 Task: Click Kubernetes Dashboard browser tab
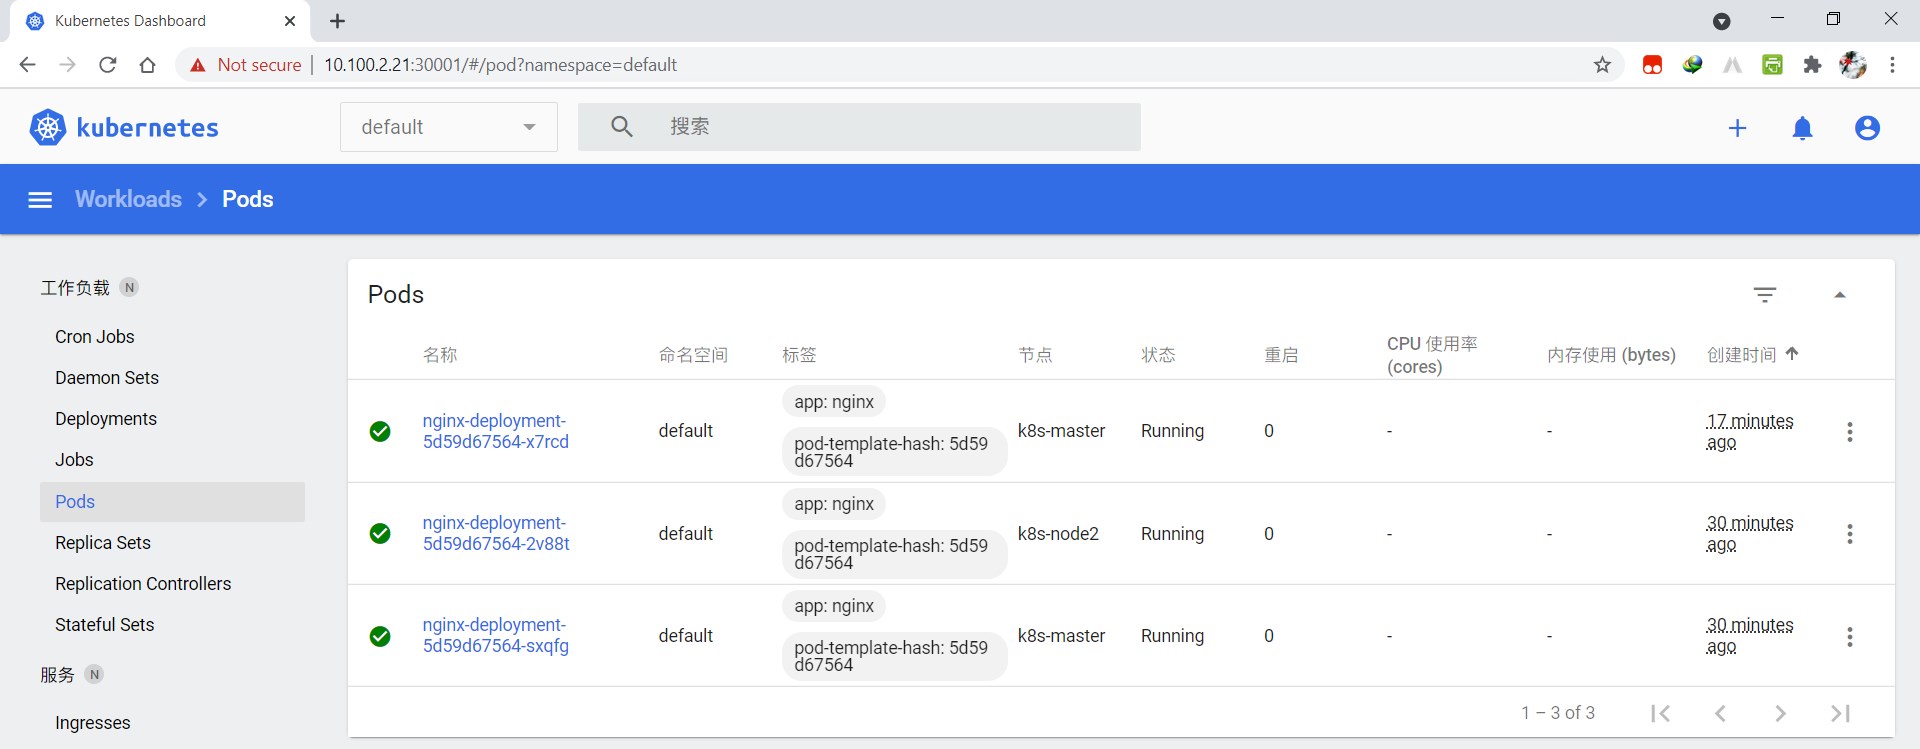(160, 21)
